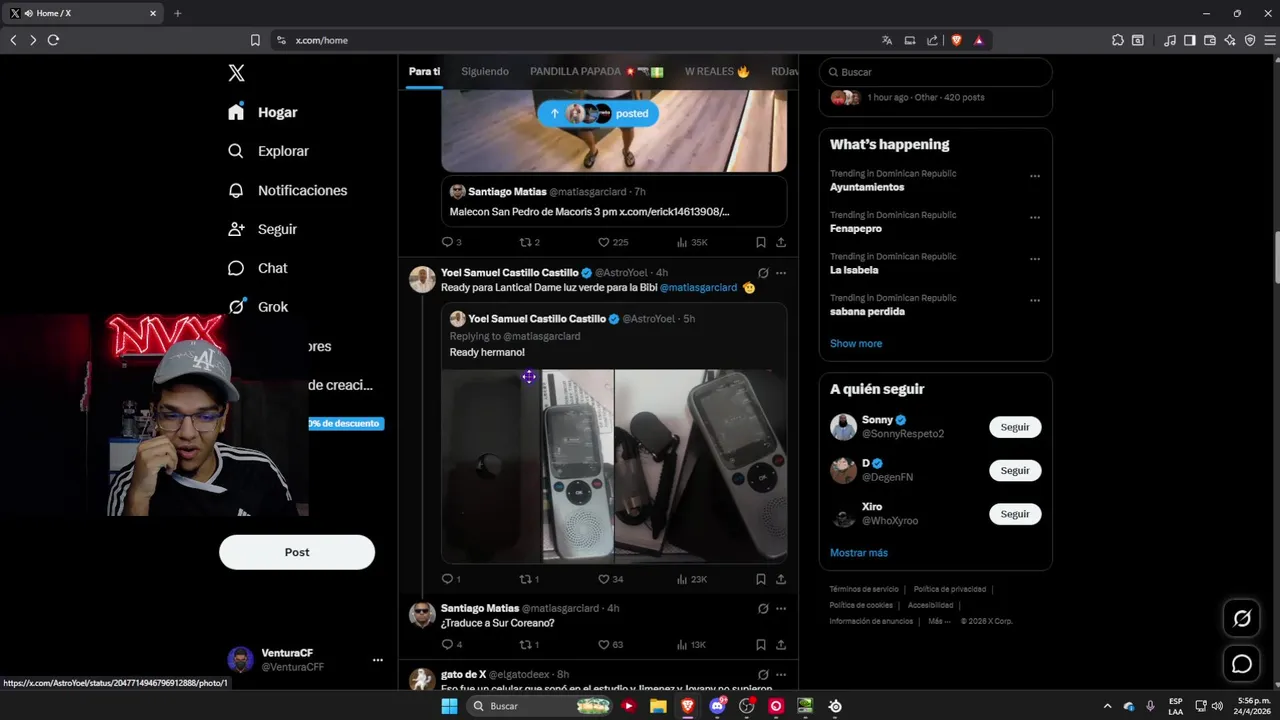This screenshot has height=720, width=1280.
Task: Follow Xiro with Seguir button
Action: point(1015,514)
